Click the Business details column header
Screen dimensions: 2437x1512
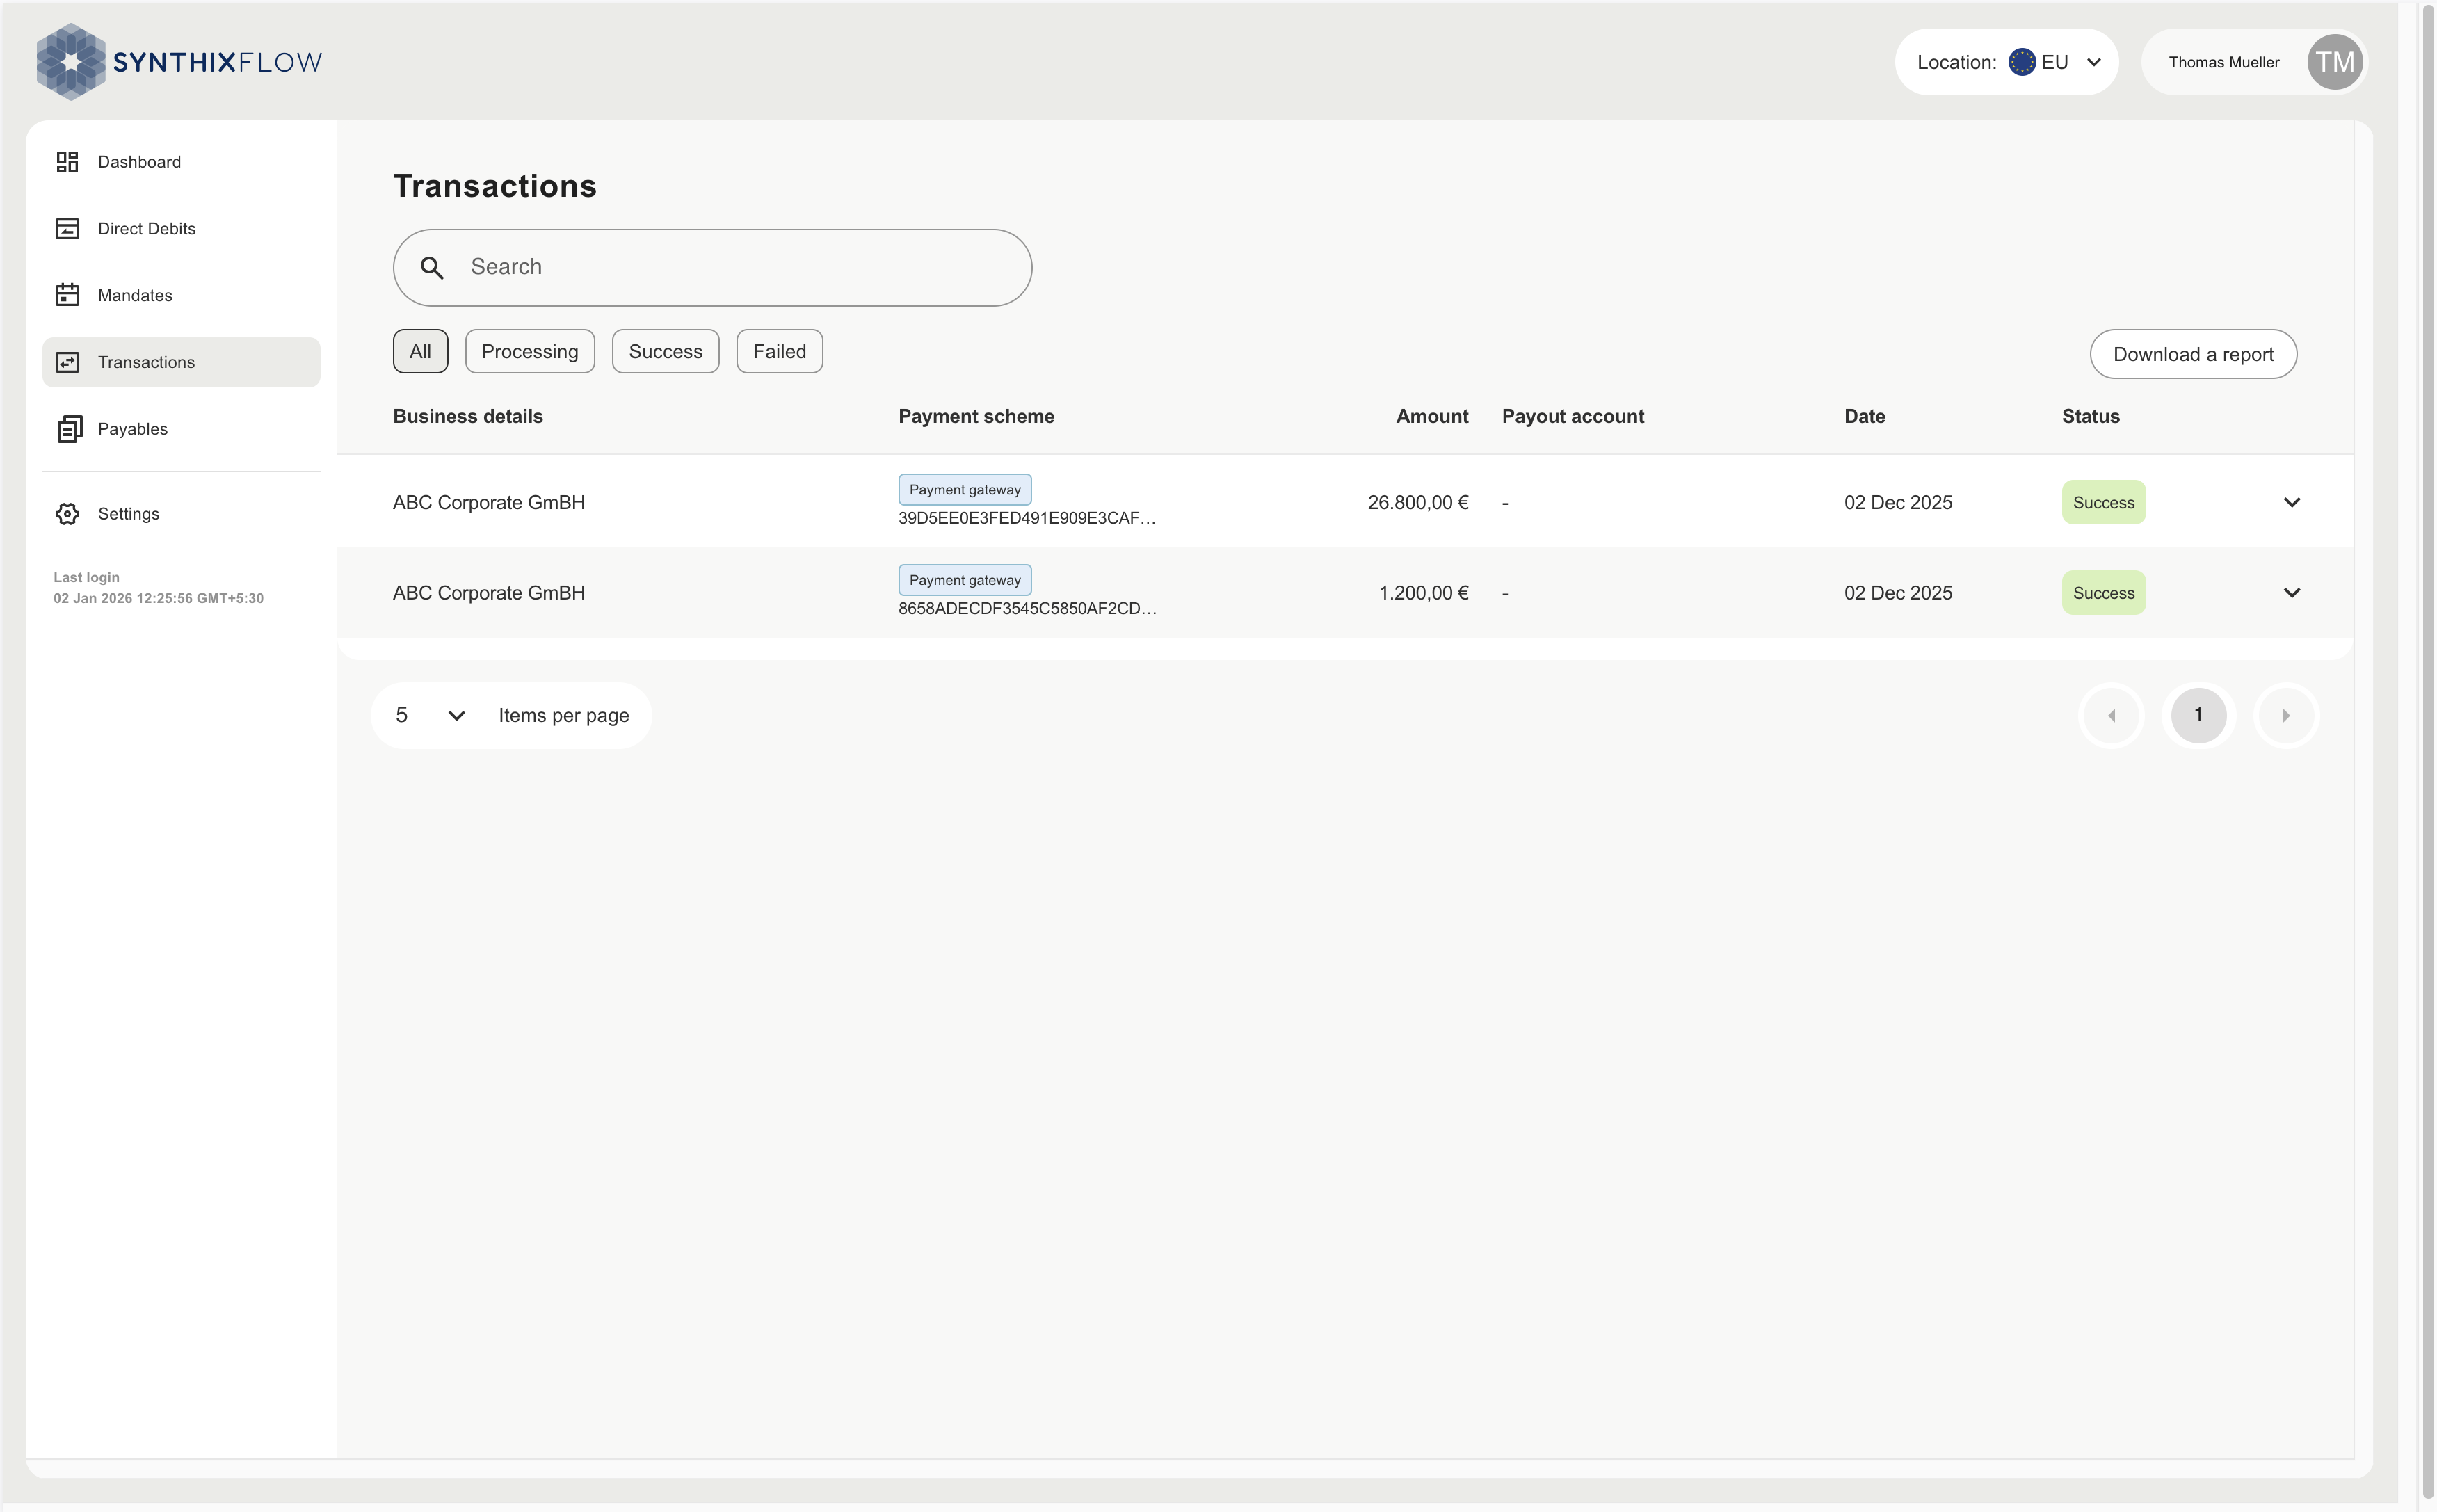tap(467, 416)
